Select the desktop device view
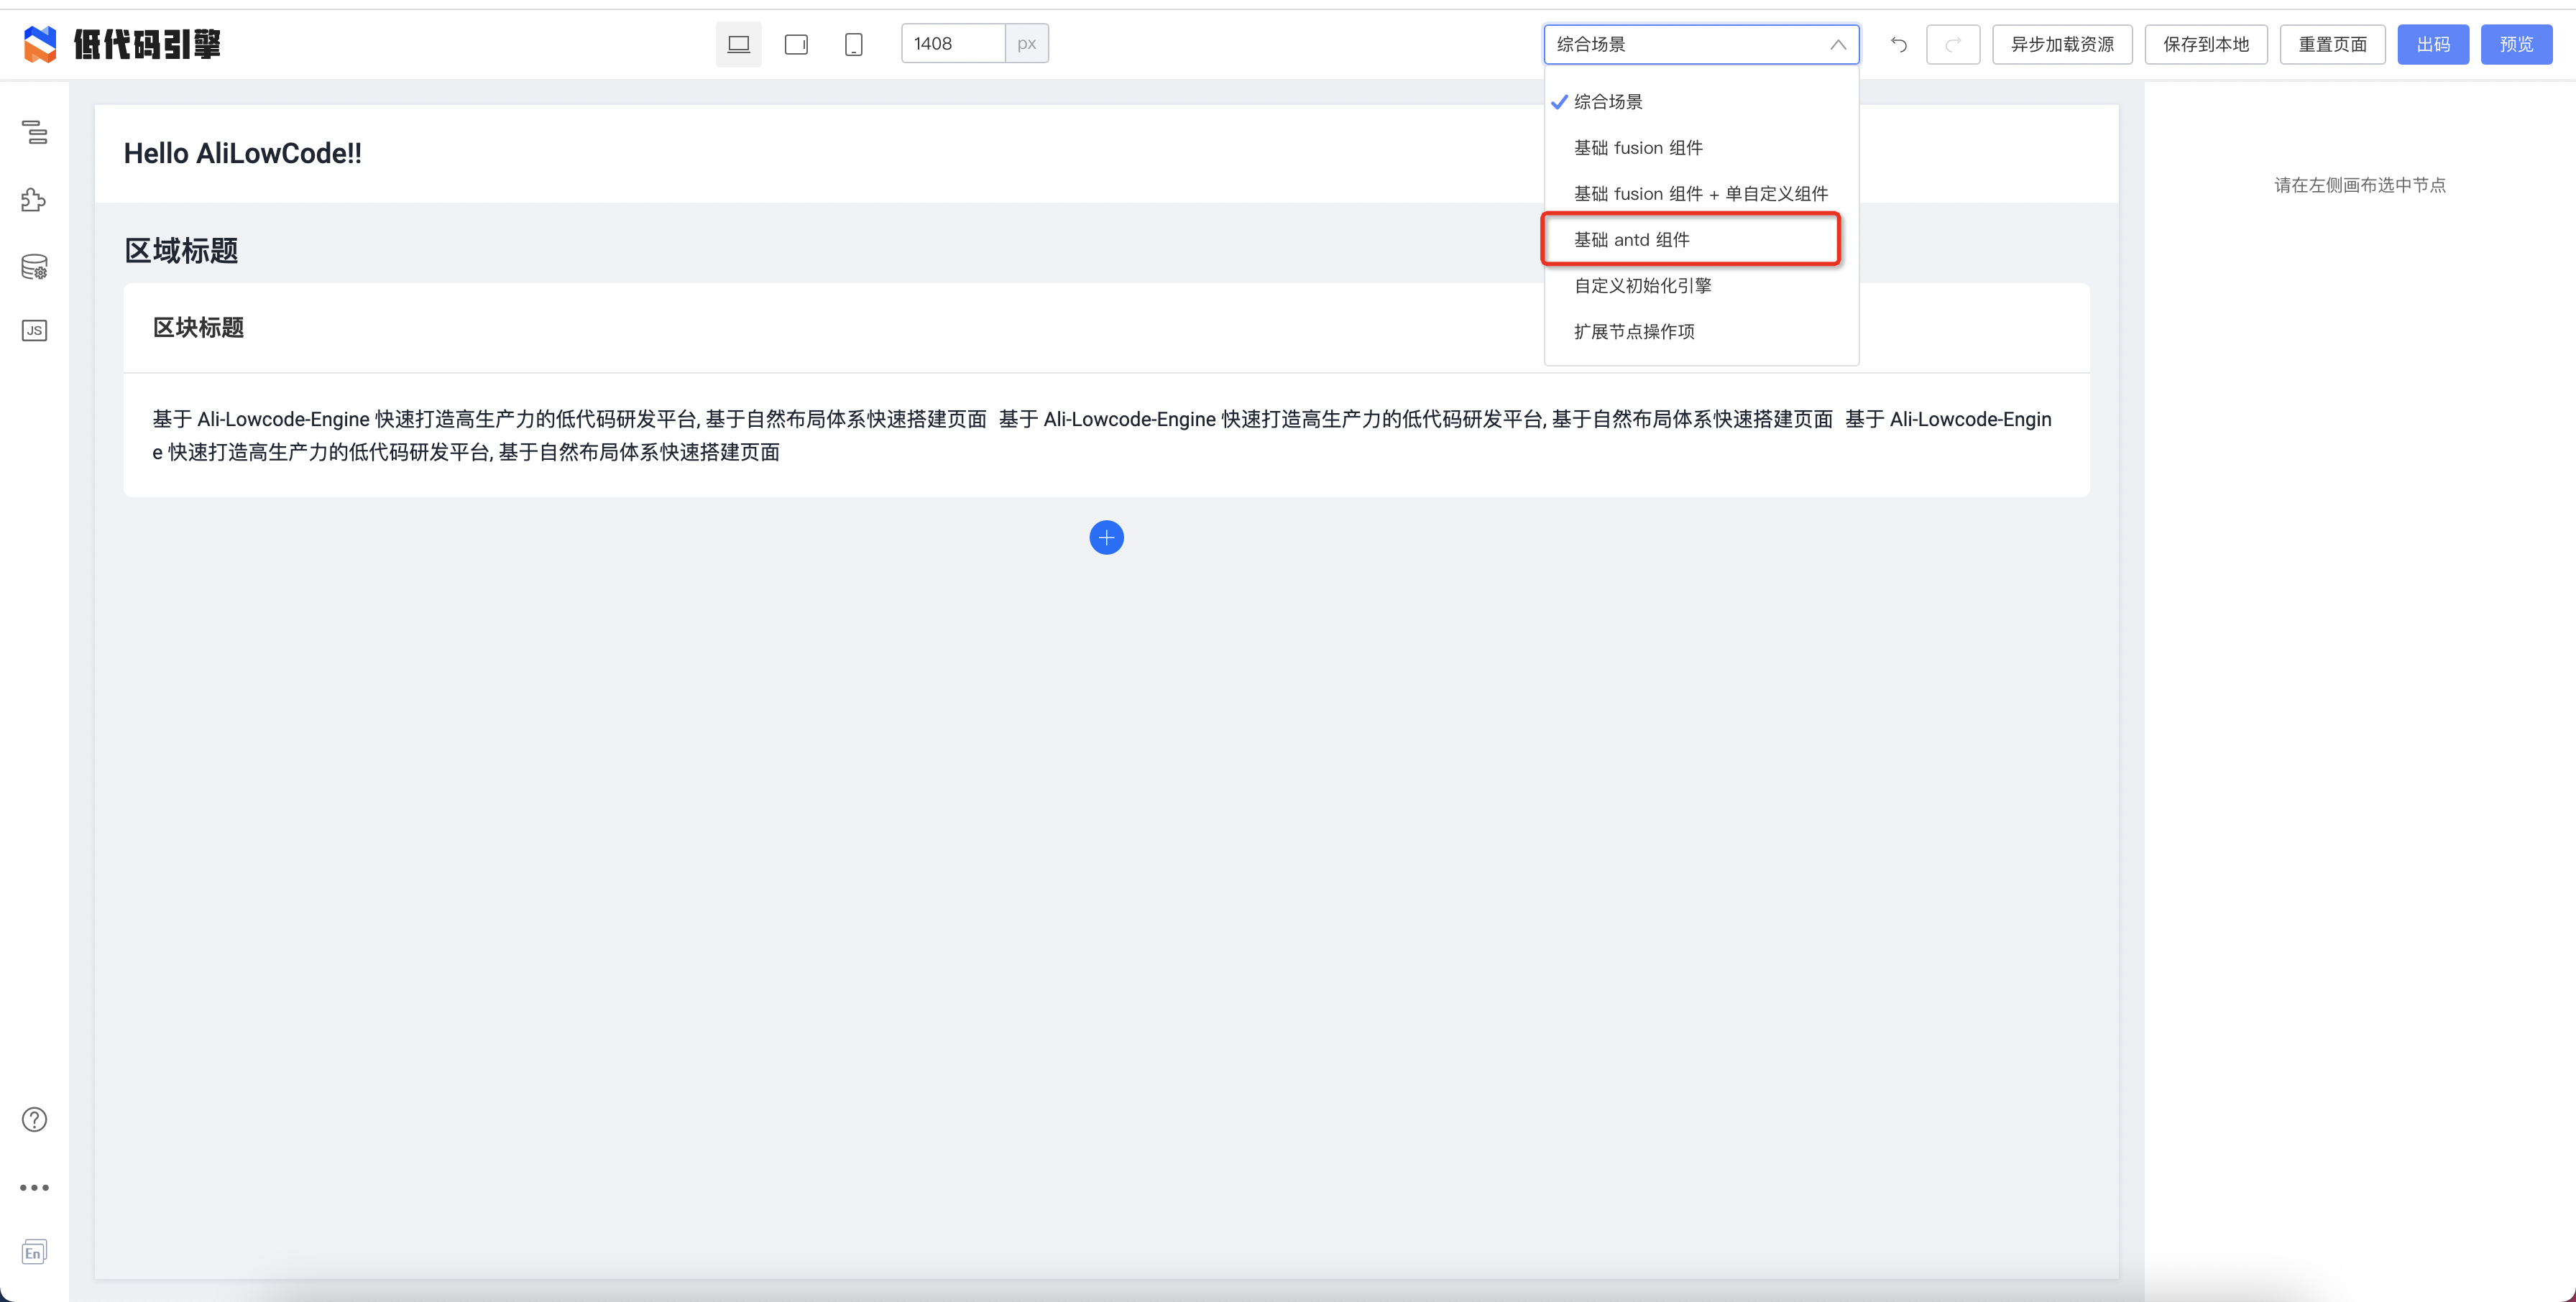 [738, 44]
